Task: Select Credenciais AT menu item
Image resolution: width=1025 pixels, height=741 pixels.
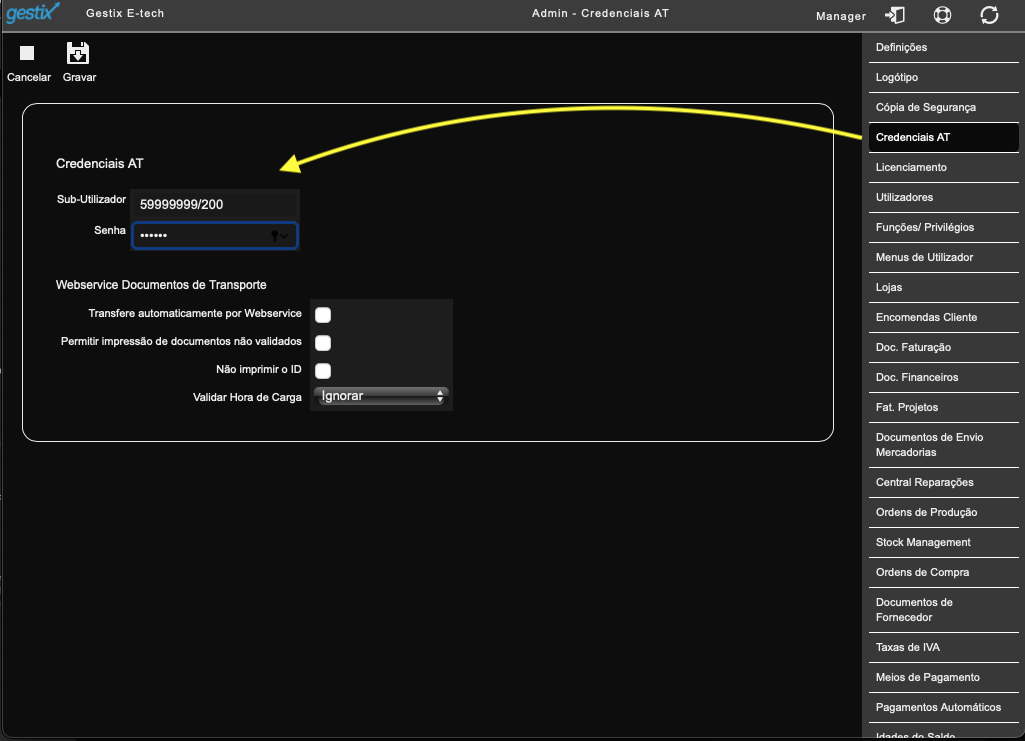Action: coord(943,138)
